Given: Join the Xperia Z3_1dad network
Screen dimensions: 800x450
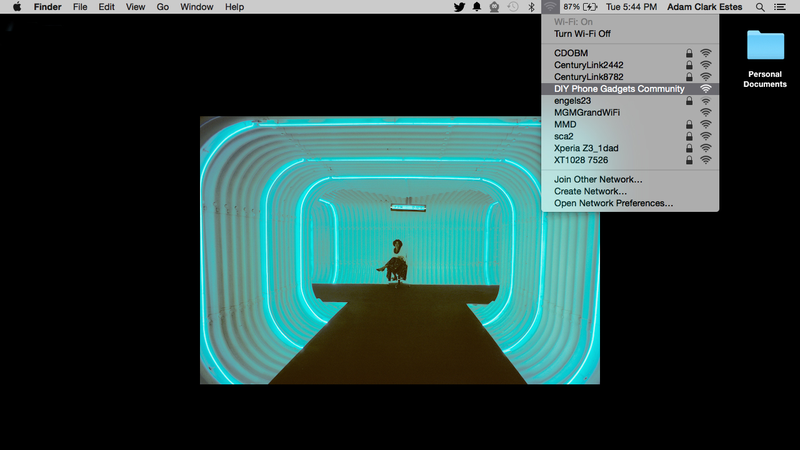Looking at the screenshot, I should pyautogui.click(x=630, y=148).
